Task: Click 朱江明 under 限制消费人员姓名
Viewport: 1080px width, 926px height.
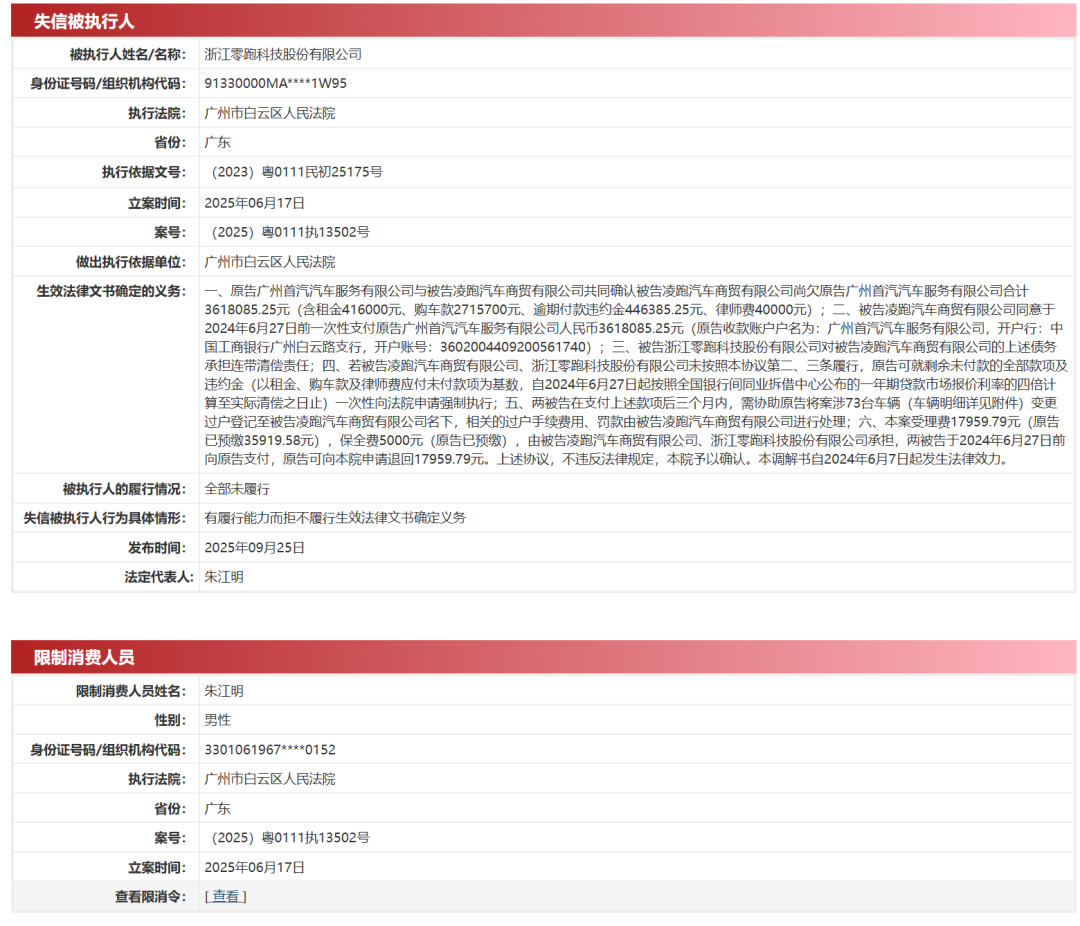Action: 226,690
